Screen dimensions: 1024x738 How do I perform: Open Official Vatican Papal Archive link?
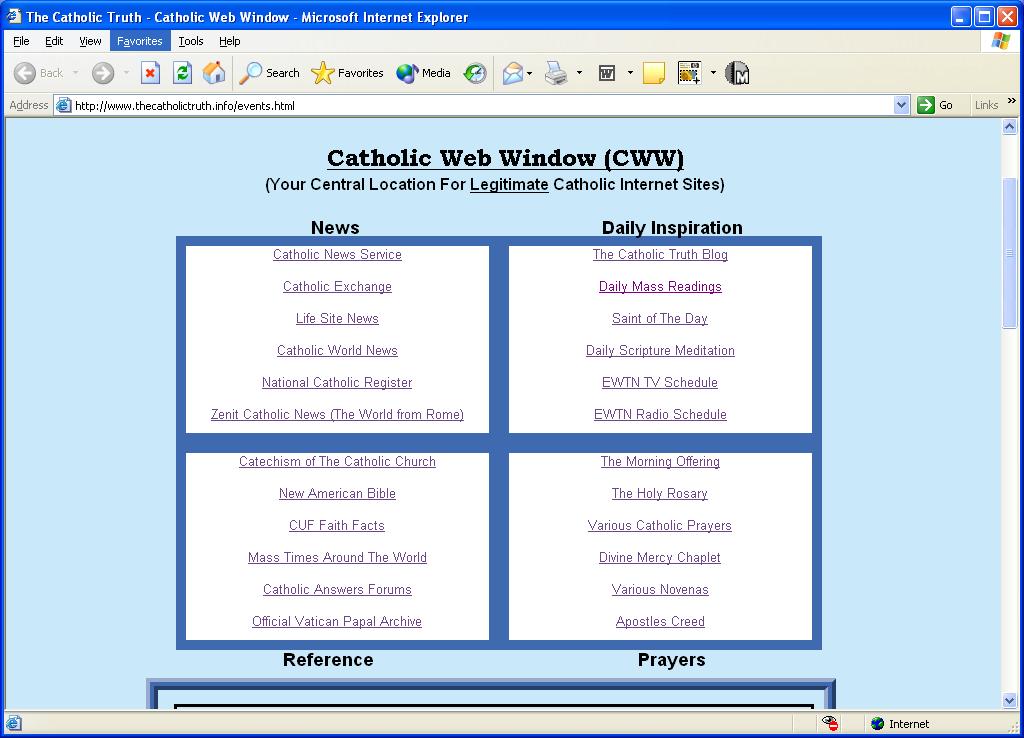[337, 622]
